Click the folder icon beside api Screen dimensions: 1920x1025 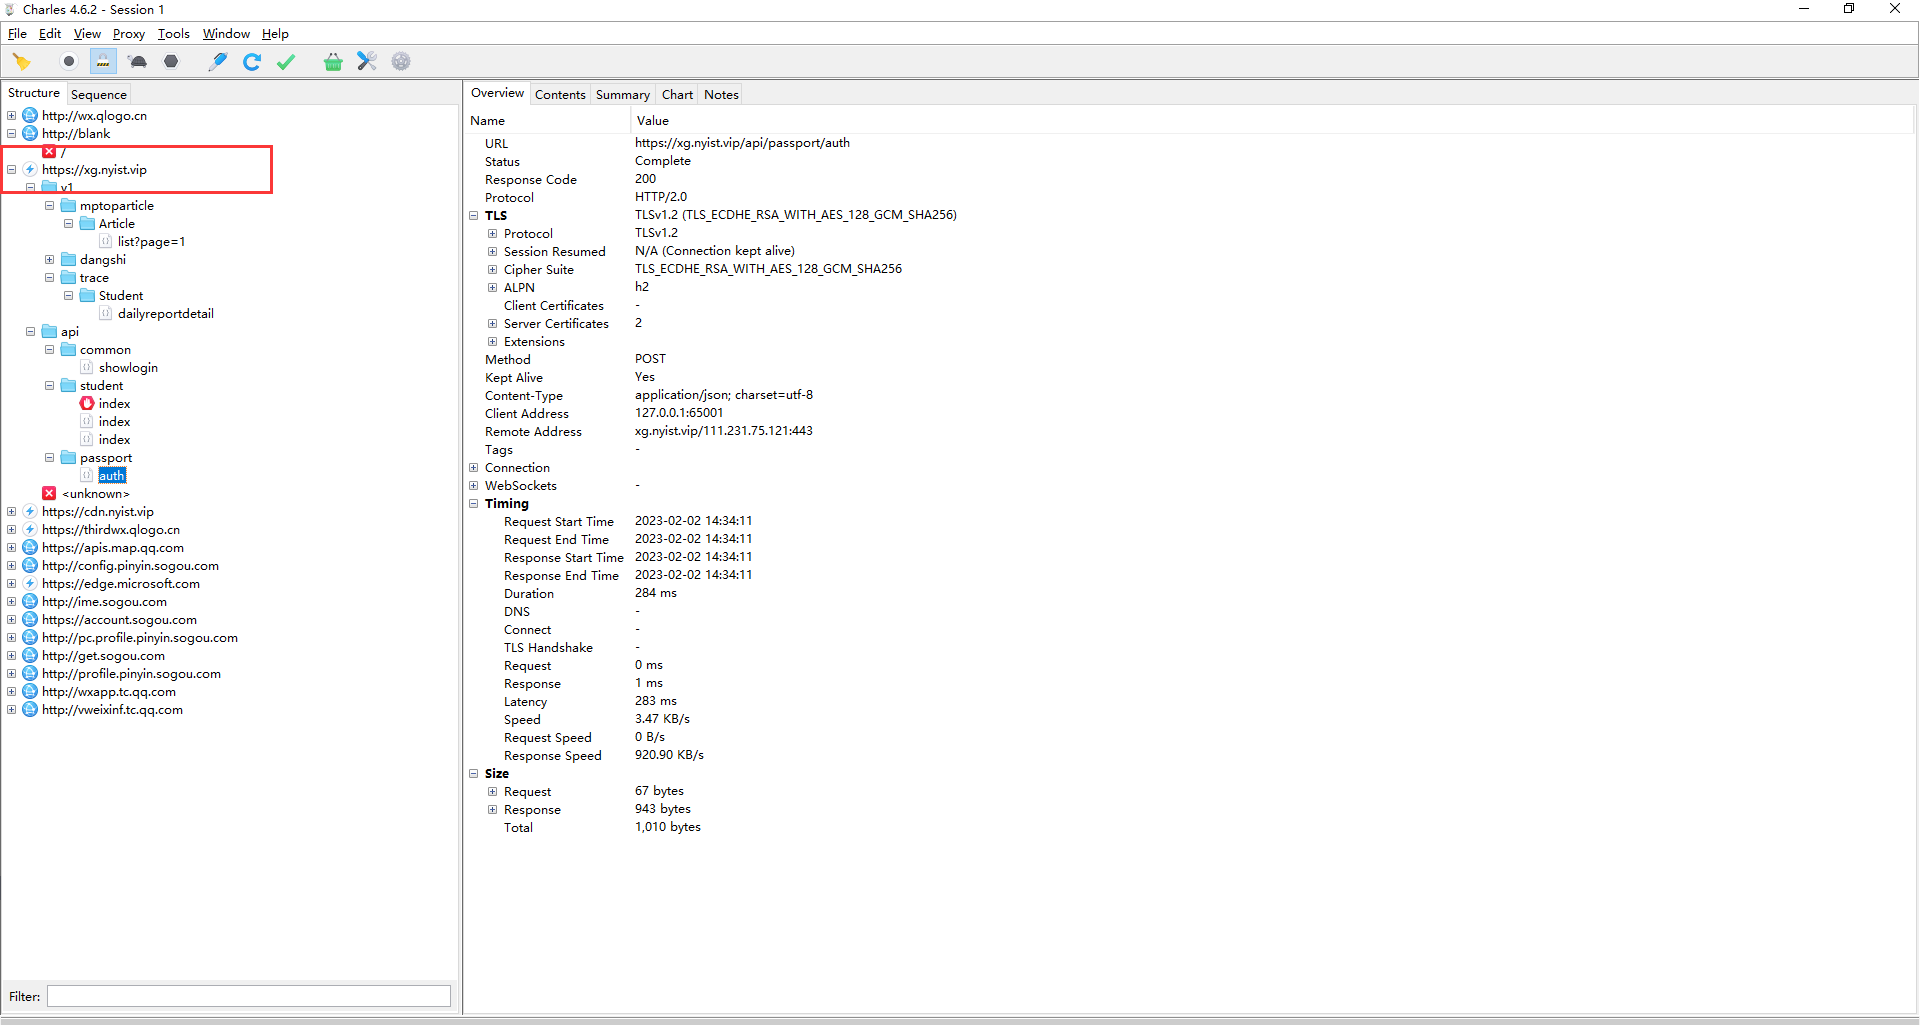[x=49, y=332]
